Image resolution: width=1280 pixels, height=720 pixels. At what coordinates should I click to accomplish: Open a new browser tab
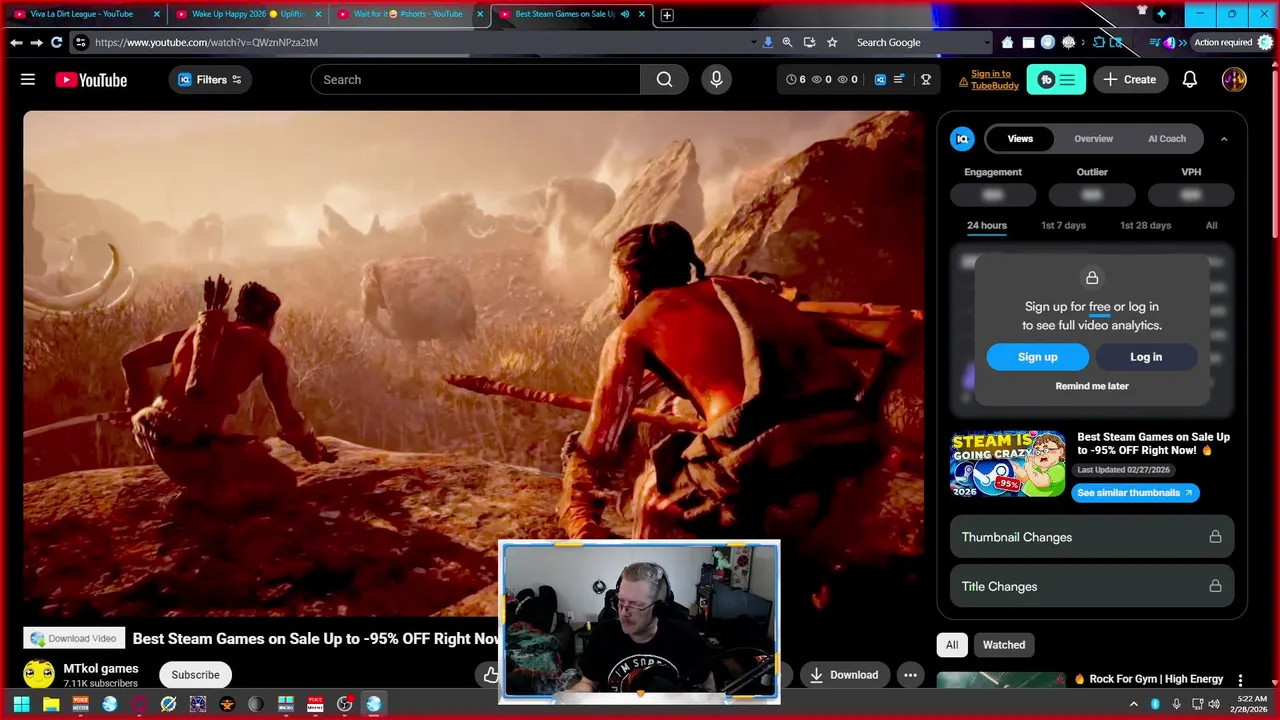click(667, 15)
